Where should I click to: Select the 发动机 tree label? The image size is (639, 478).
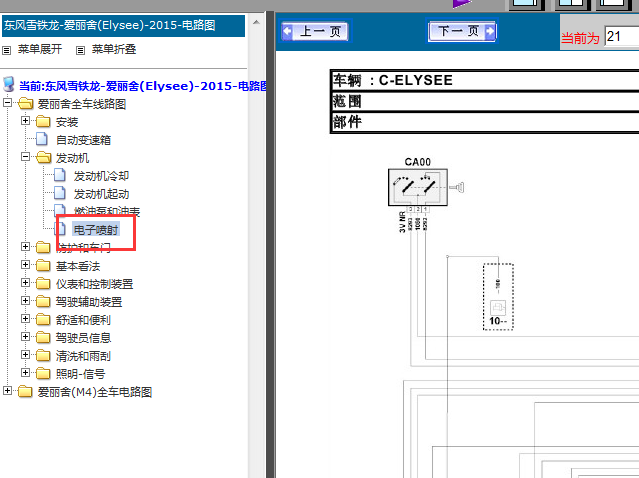click(x=72, y=158)
